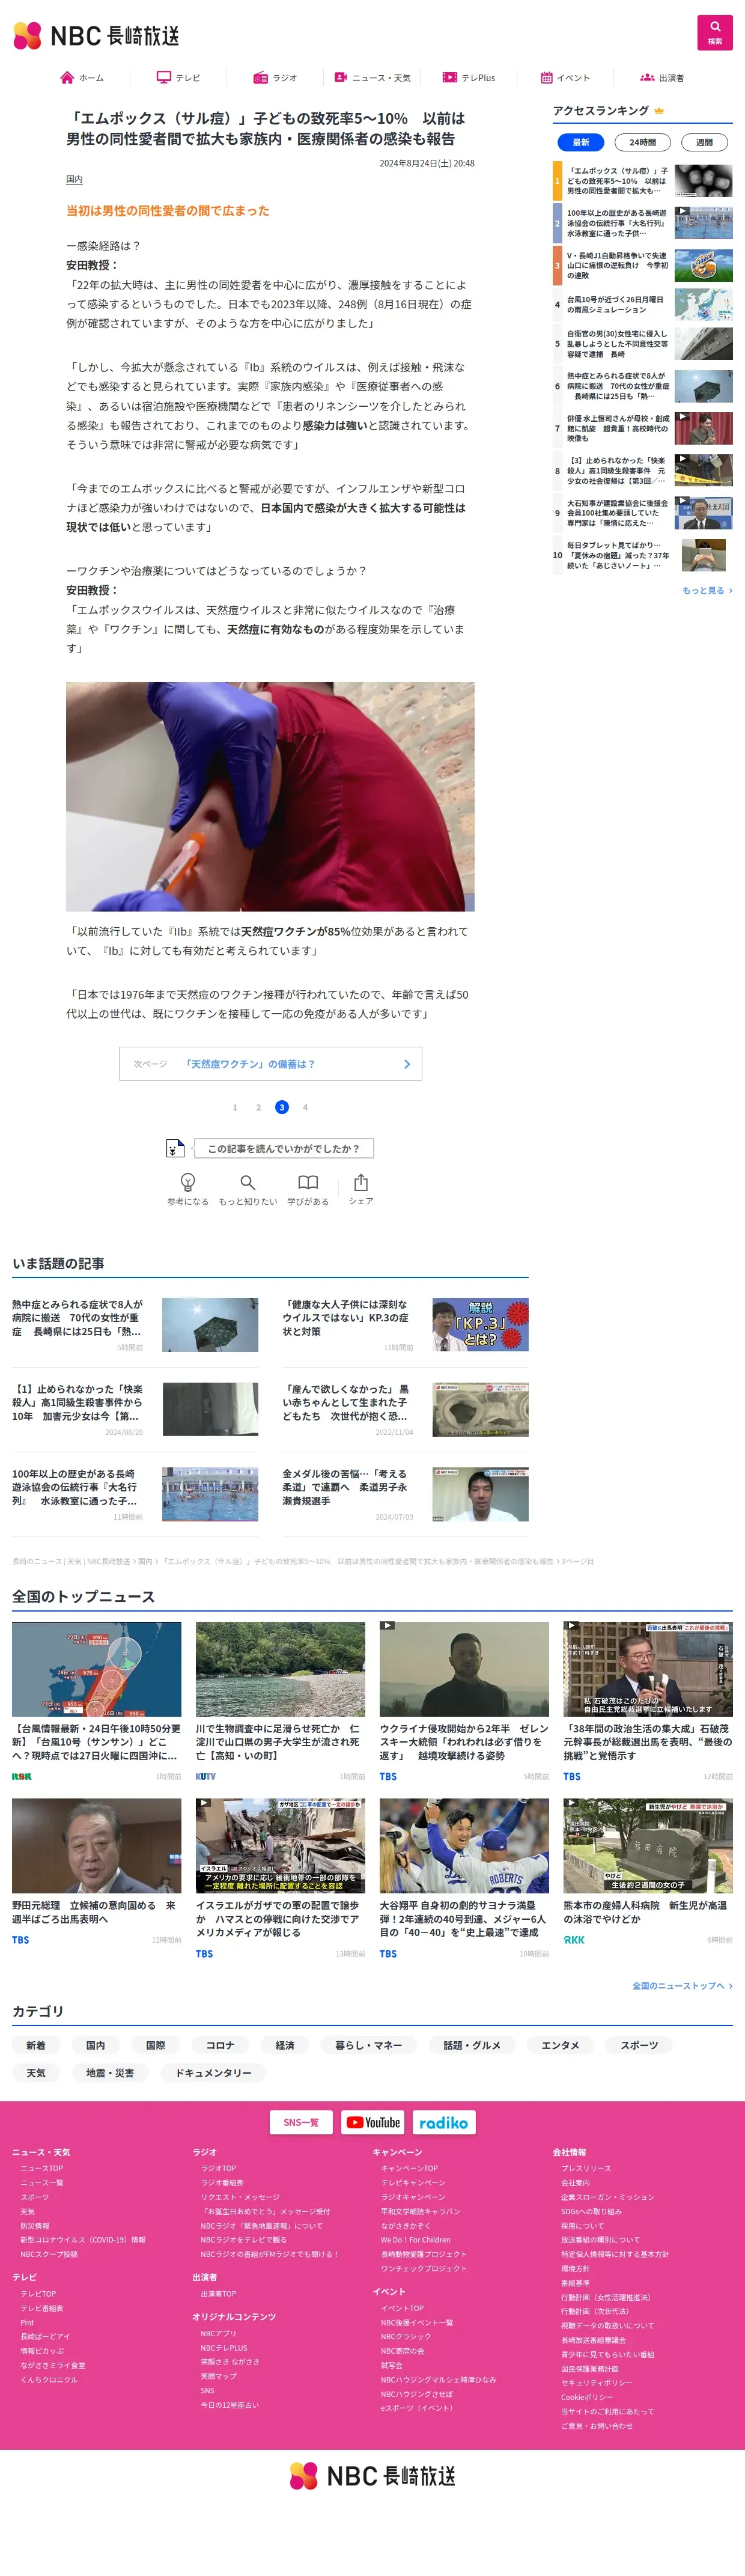
Task: Open KP.3 解説 article thumbnail
Action: 480,1325
